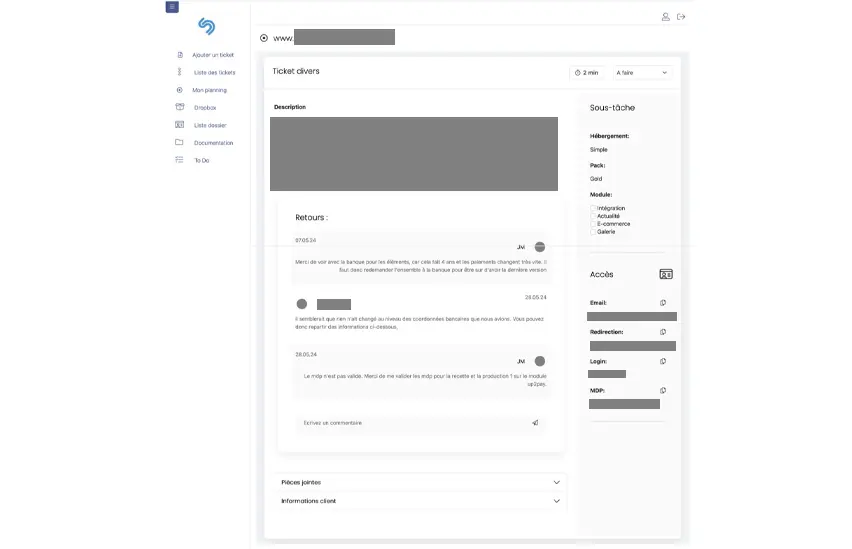Click the Pack value Gold
Image resolution: width=852 pixels, height=549 pixels.
[x=596, y=178]
